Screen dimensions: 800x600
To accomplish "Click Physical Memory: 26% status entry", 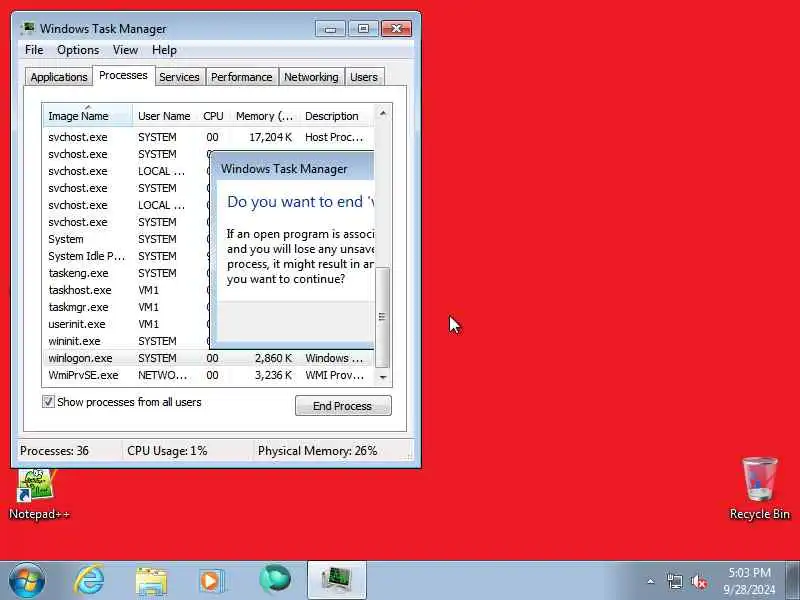I will [317, 451].
